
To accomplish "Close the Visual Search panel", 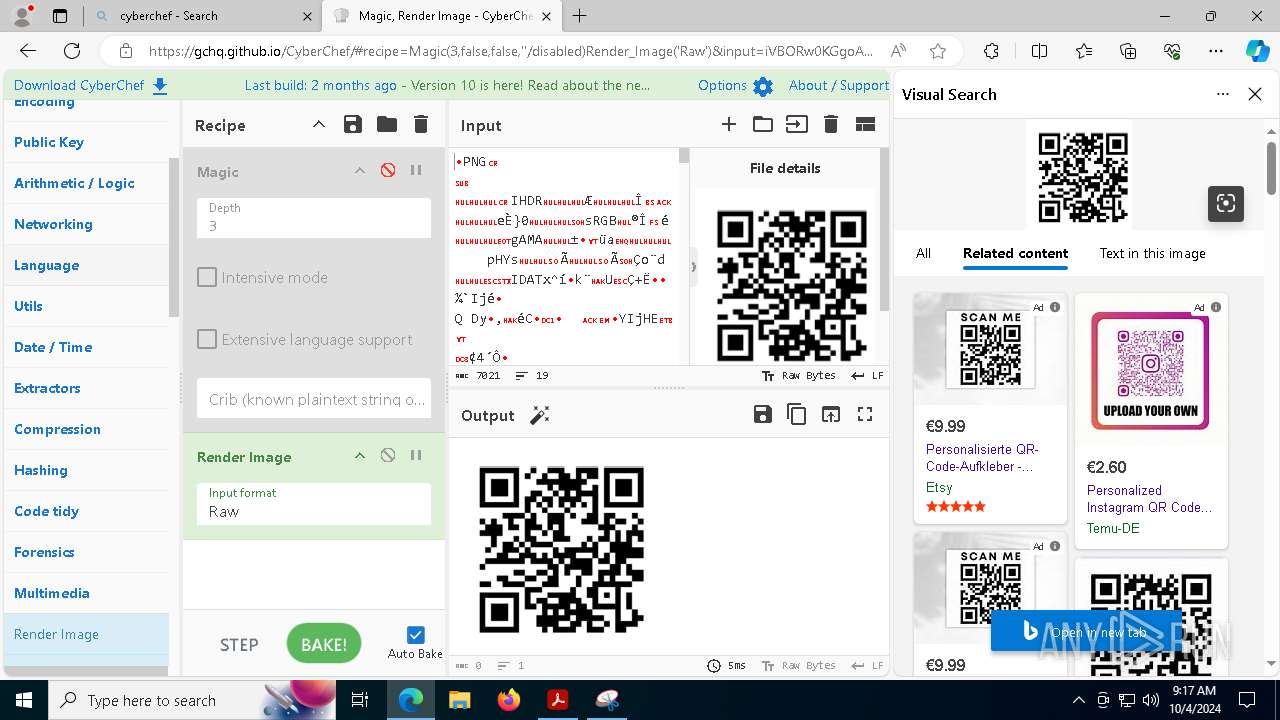I will (x=1255, y=94).
